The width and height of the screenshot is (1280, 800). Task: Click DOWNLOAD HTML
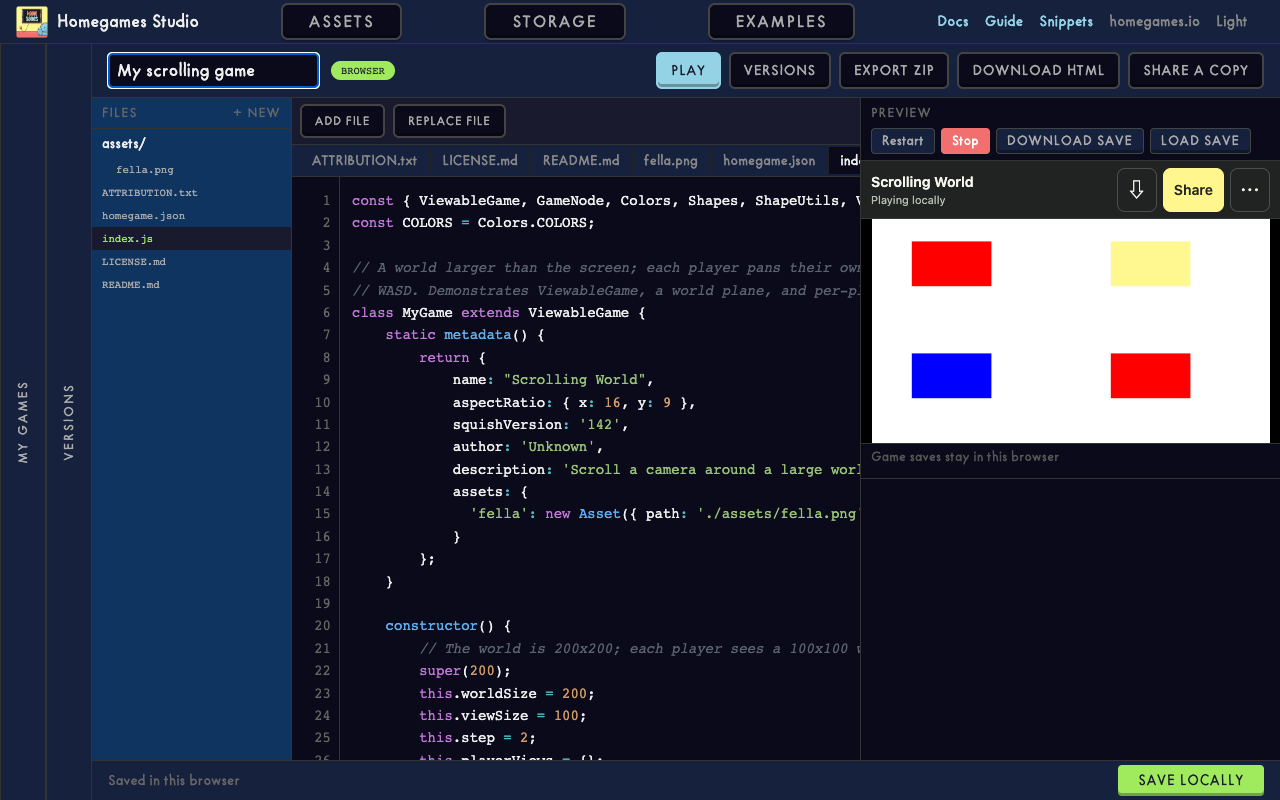click(x=1038, y=70)
